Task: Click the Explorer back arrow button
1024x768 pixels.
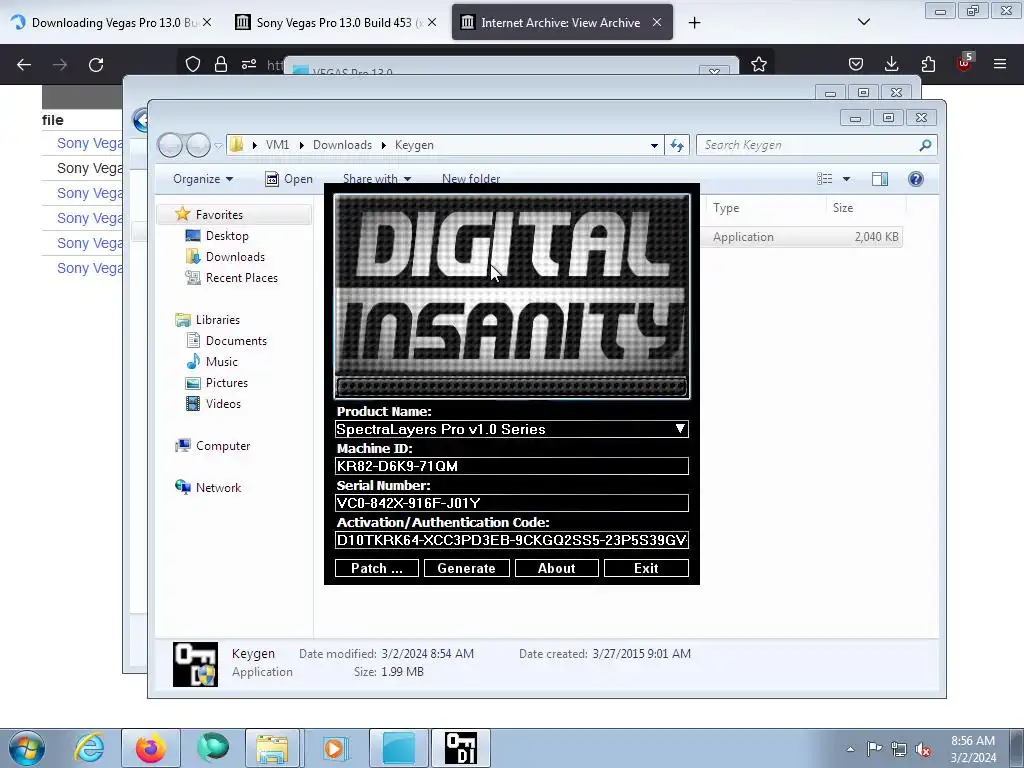Action: (x=170, y=145)
